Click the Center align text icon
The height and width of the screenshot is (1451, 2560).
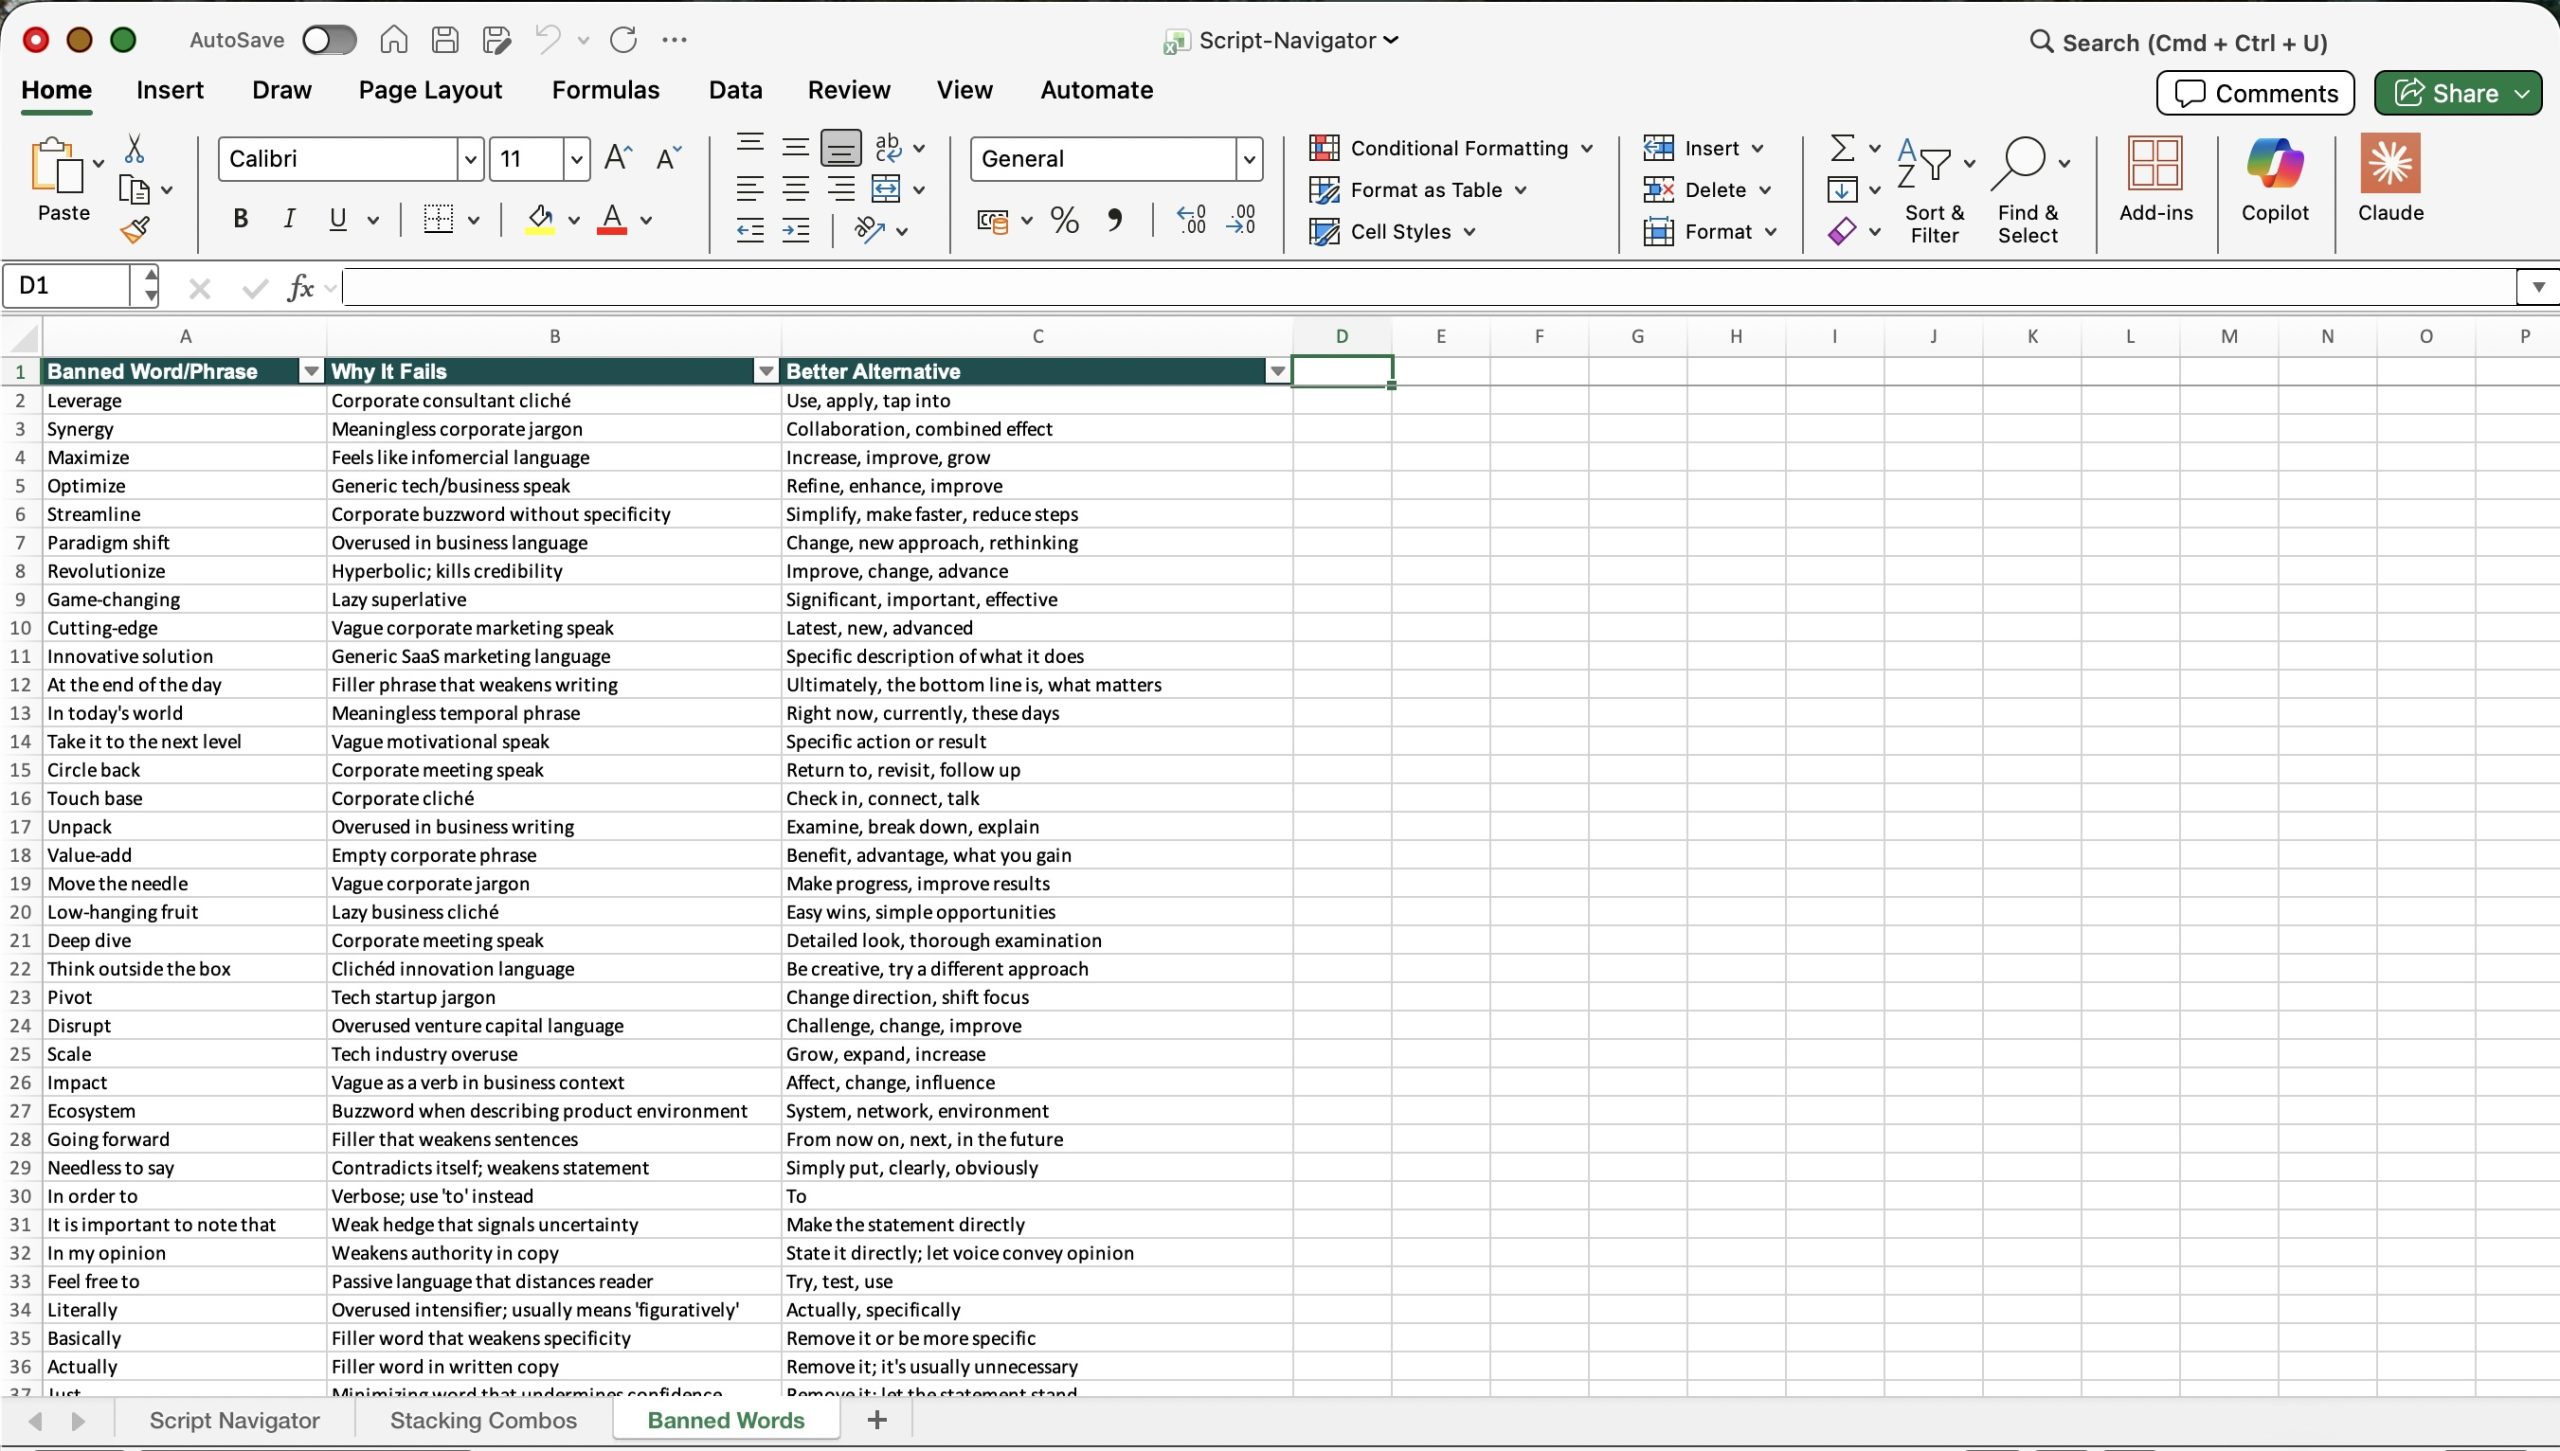pos(796,189)
